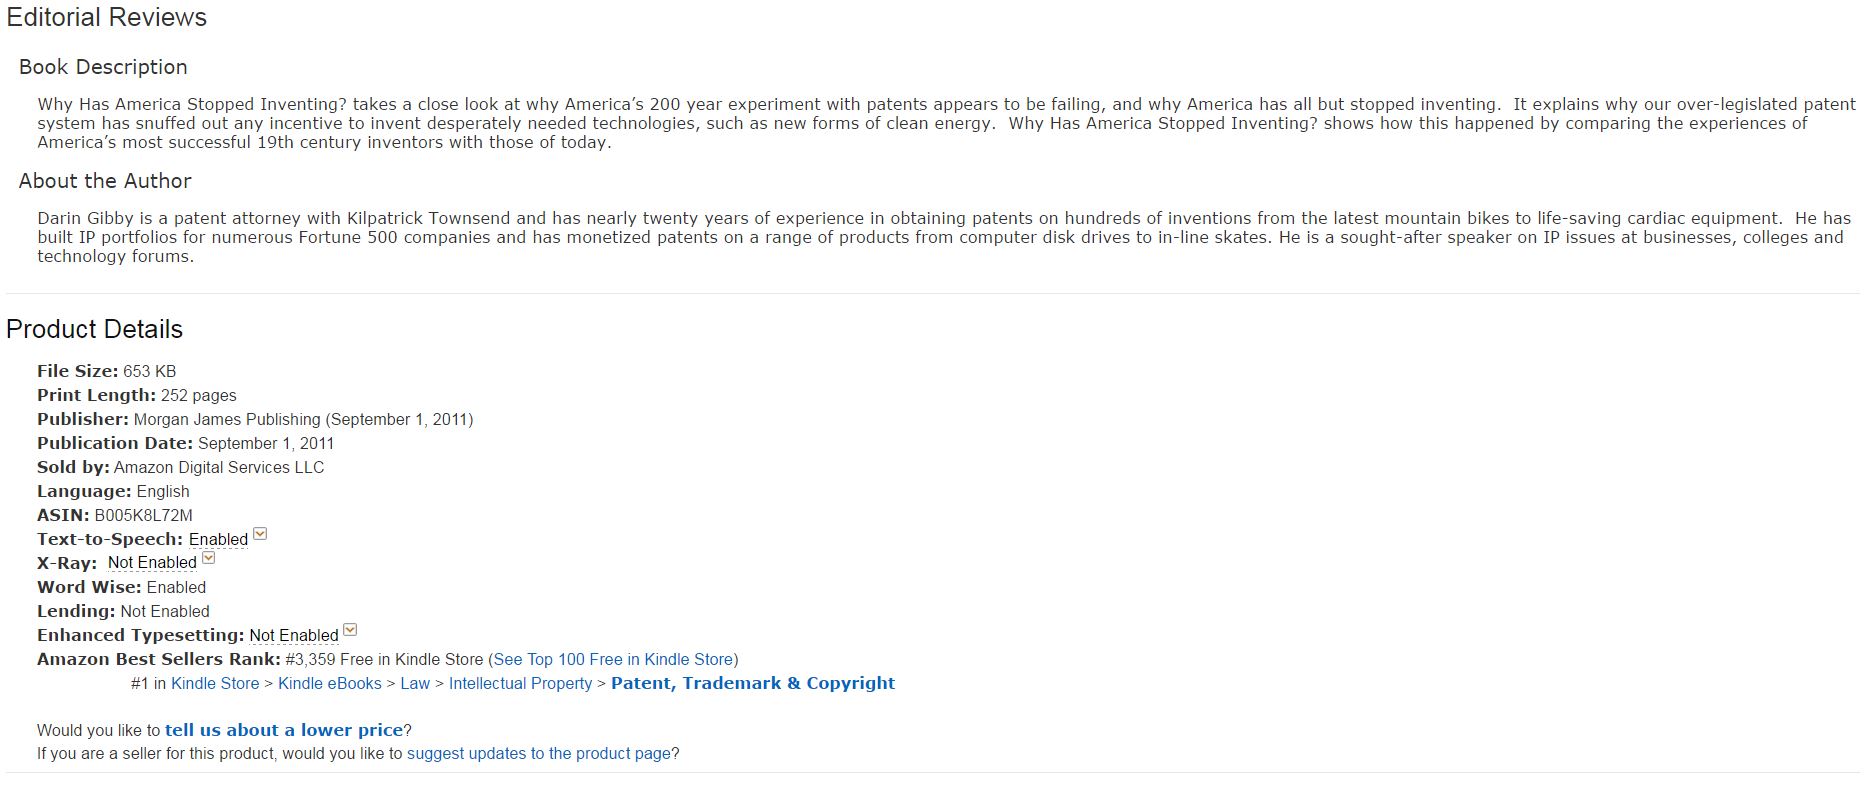The height and width of the screenshot is (799, 1870).
Task: Open the Enhanced Typesetting popover arrow icon
Action: (x=350, y=630)
